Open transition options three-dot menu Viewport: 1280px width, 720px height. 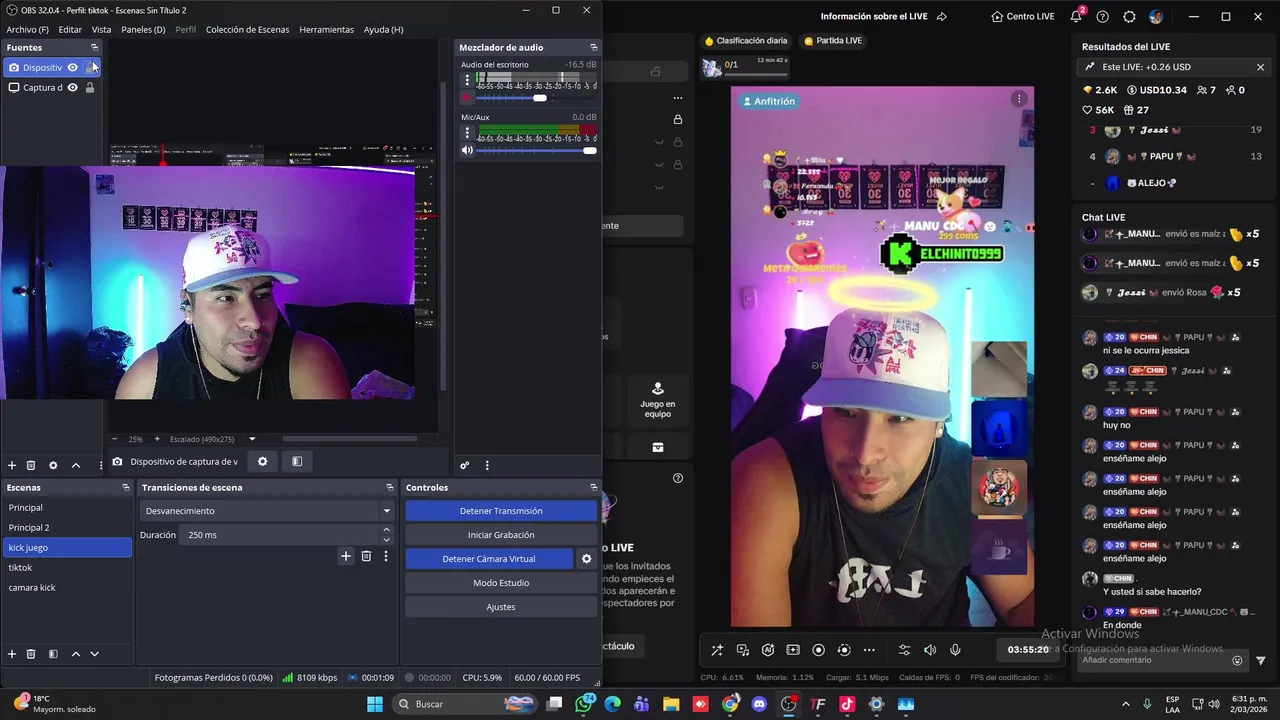386,556
